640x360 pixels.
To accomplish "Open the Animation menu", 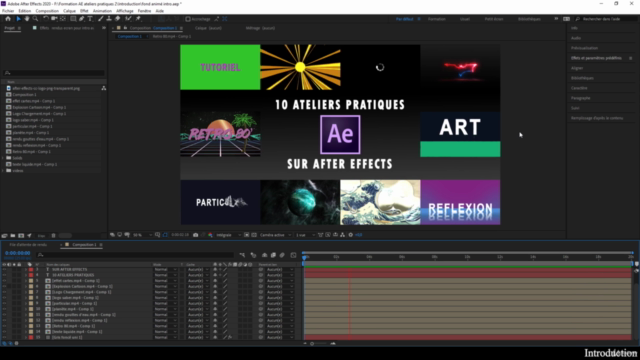I will (102, 11).
